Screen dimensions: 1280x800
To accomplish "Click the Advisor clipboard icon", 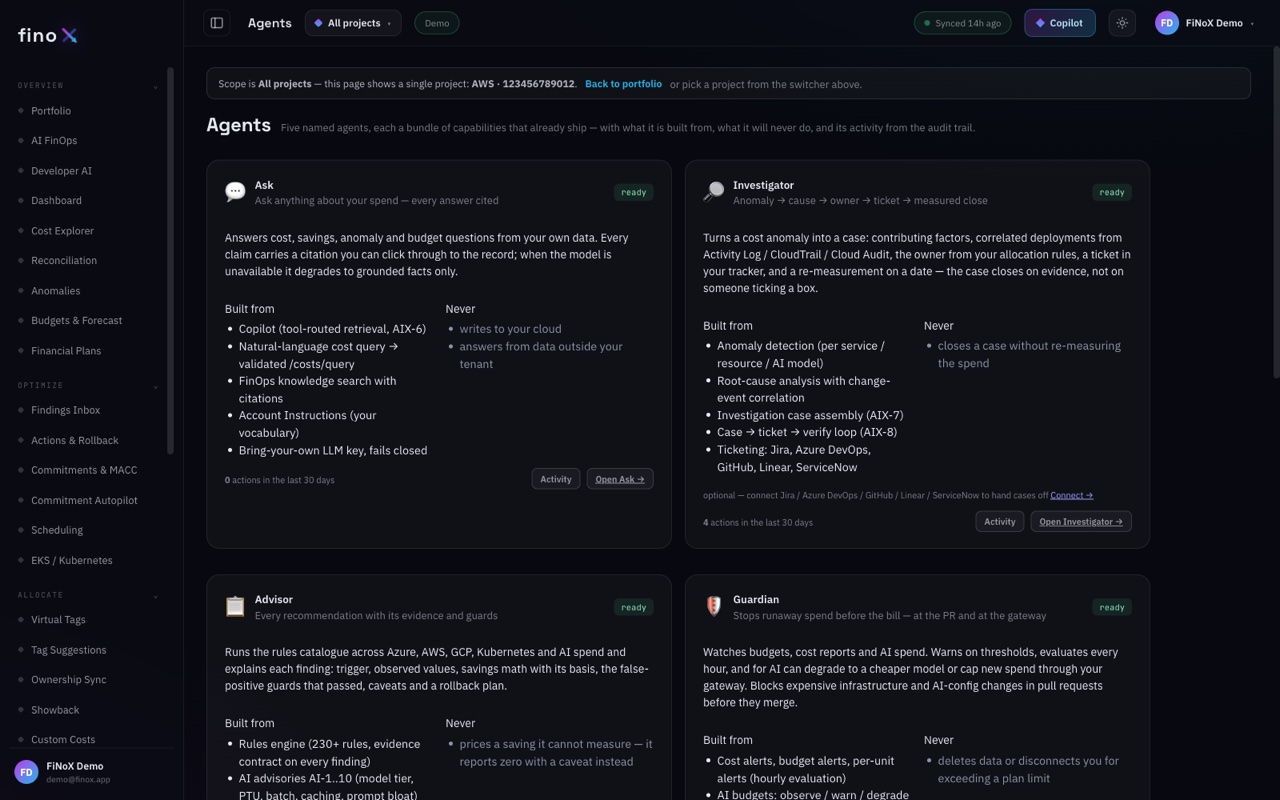I will click(235, 607).
